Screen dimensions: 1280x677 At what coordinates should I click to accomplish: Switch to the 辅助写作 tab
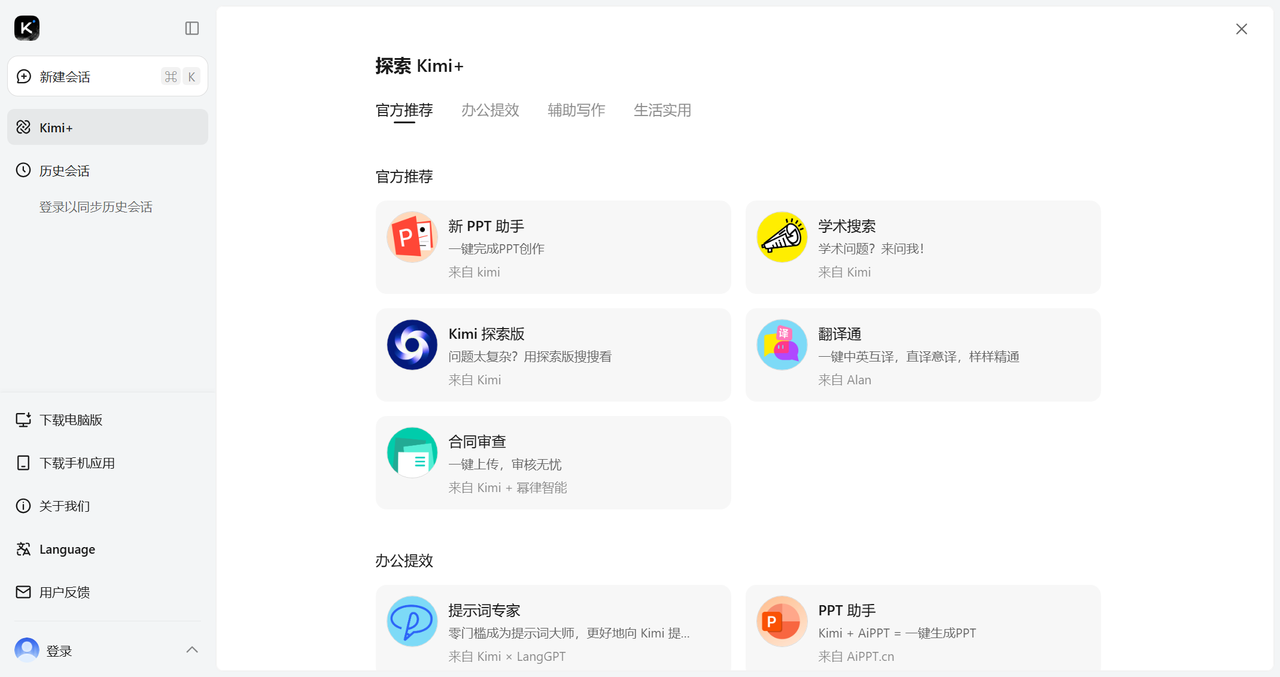point(576,110)
